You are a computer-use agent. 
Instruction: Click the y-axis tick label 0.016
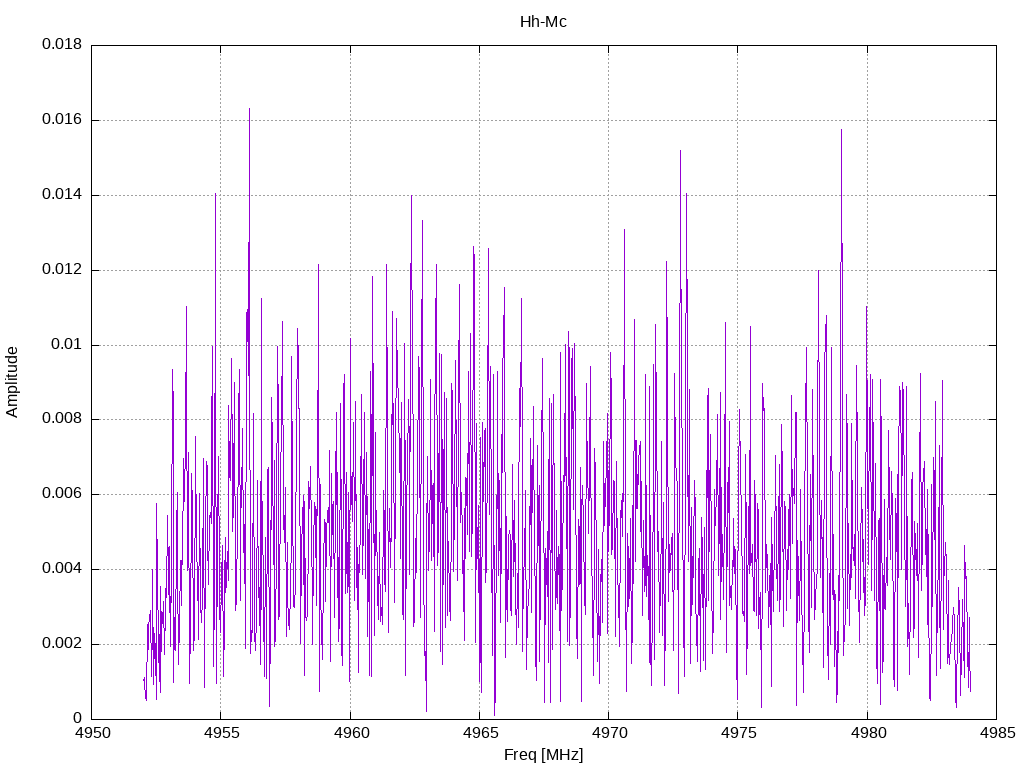[x=62, y=120]
